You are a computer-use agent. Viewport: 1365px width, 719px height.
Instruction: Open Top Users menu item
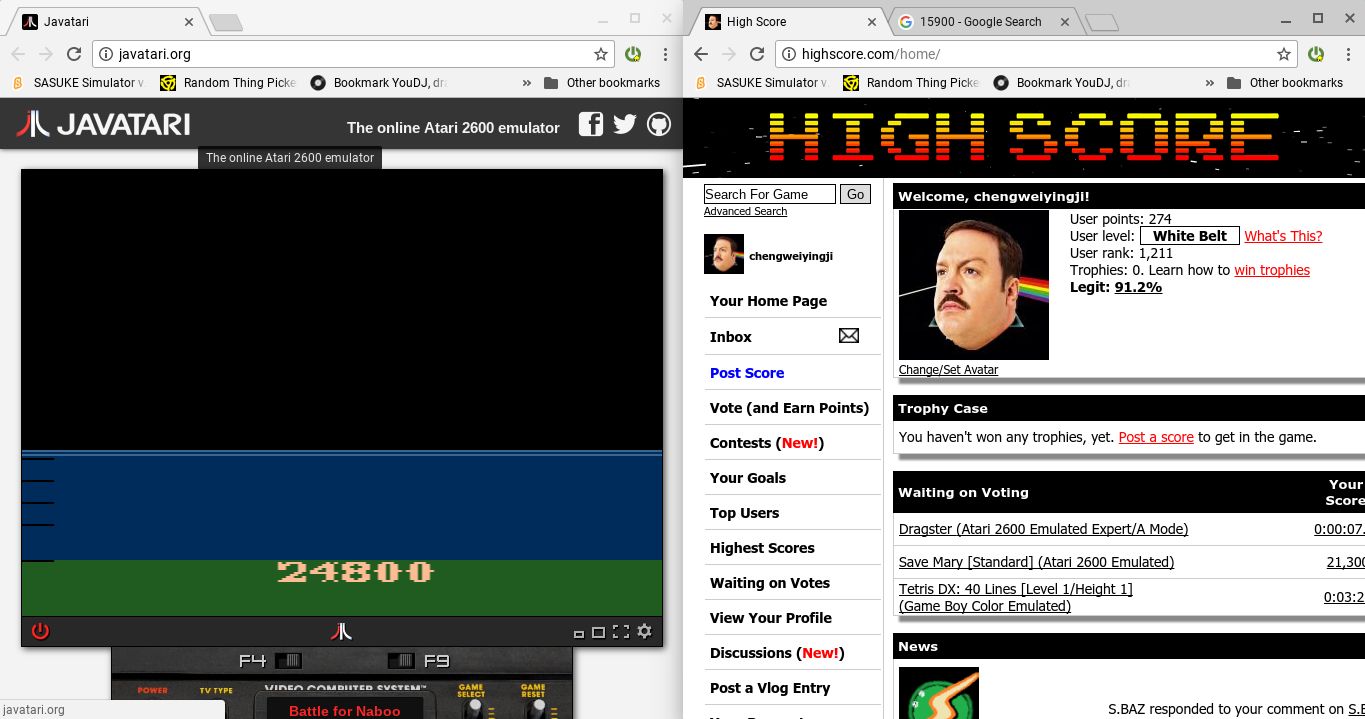point(744,513)
